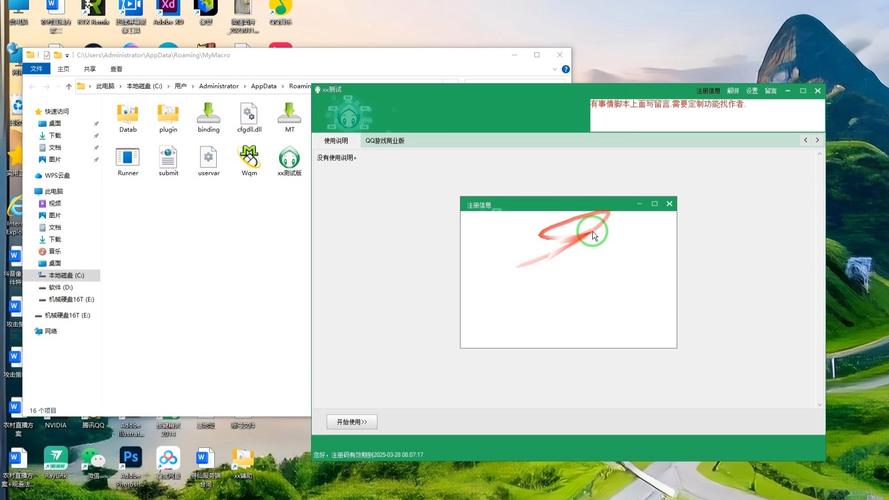Close the 注册信息 dialog
The image size is (889, 500).
coord(669,204)
